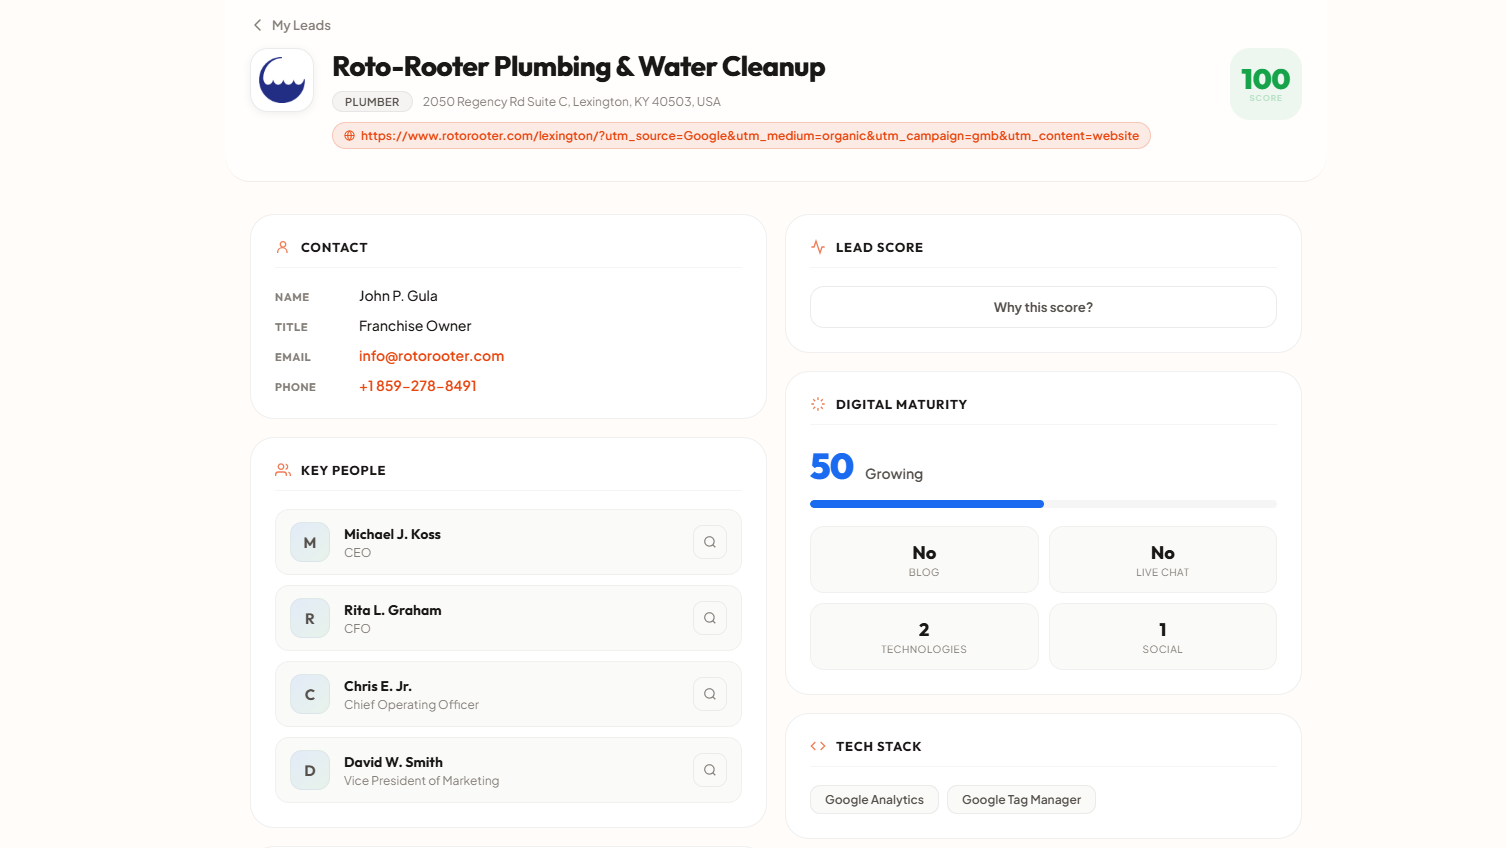The image size is (1507, 848).
Task: Click the Digital Maturity progress bar
Action: 1043,504
